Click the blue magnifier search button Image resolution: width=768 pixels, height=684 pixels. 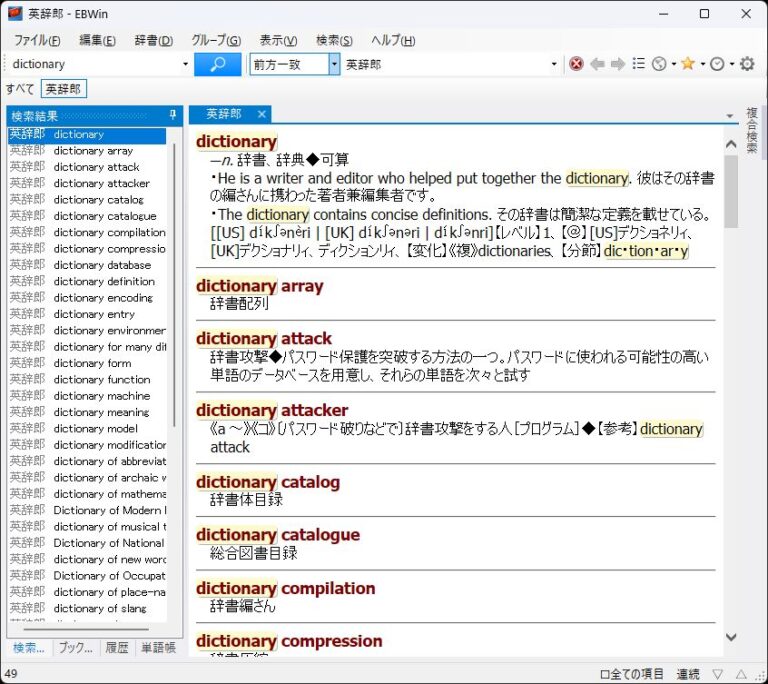pyautogui.click(x=218, y=64)
